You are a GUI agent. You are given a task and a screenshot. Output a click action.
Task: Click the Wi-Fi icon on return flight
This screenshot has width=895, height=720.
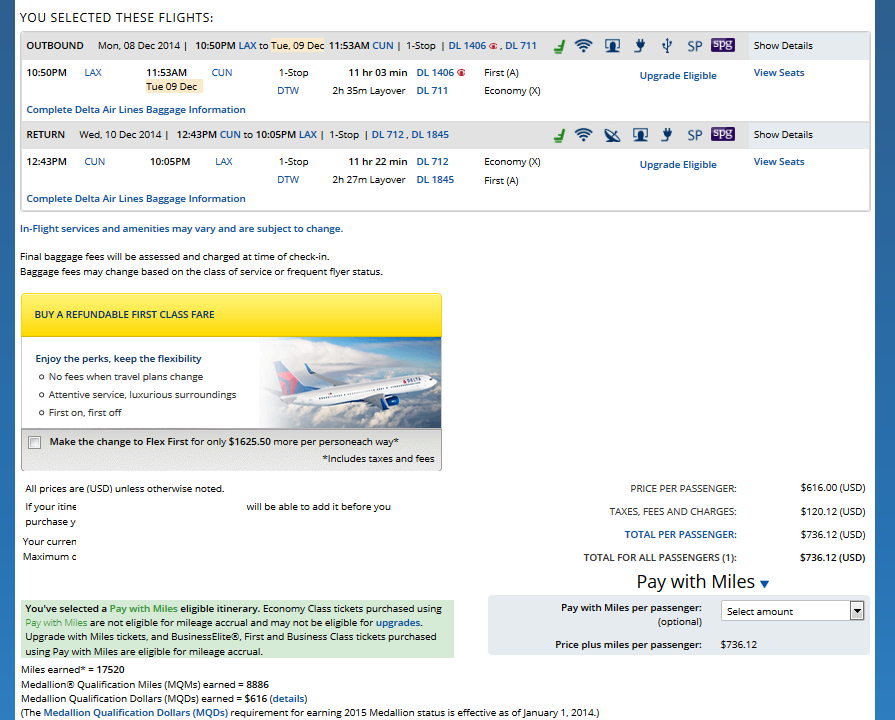tap(584, 135)
